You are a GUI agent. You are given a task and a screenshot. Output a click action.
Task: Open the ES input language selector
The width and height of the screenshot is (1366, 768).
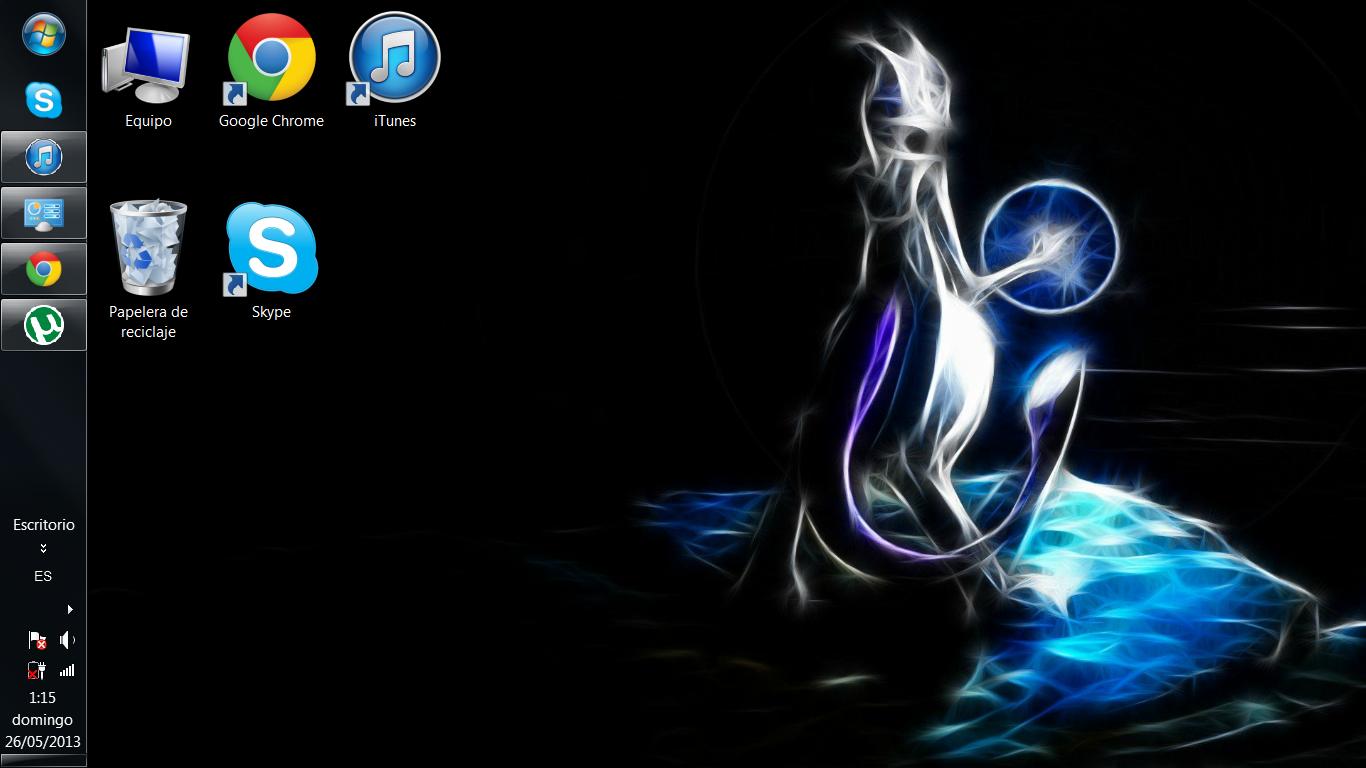[x=43, y=576]
